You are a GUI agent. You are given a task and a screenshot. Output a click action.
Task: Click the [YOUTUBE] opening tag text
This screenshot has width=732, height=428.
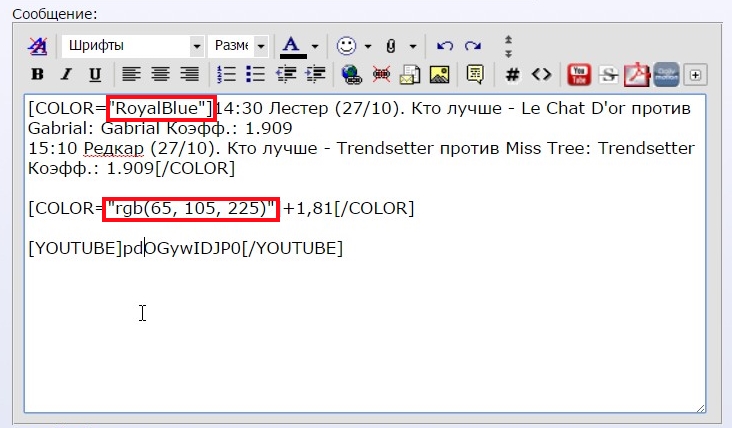[75, 248]
